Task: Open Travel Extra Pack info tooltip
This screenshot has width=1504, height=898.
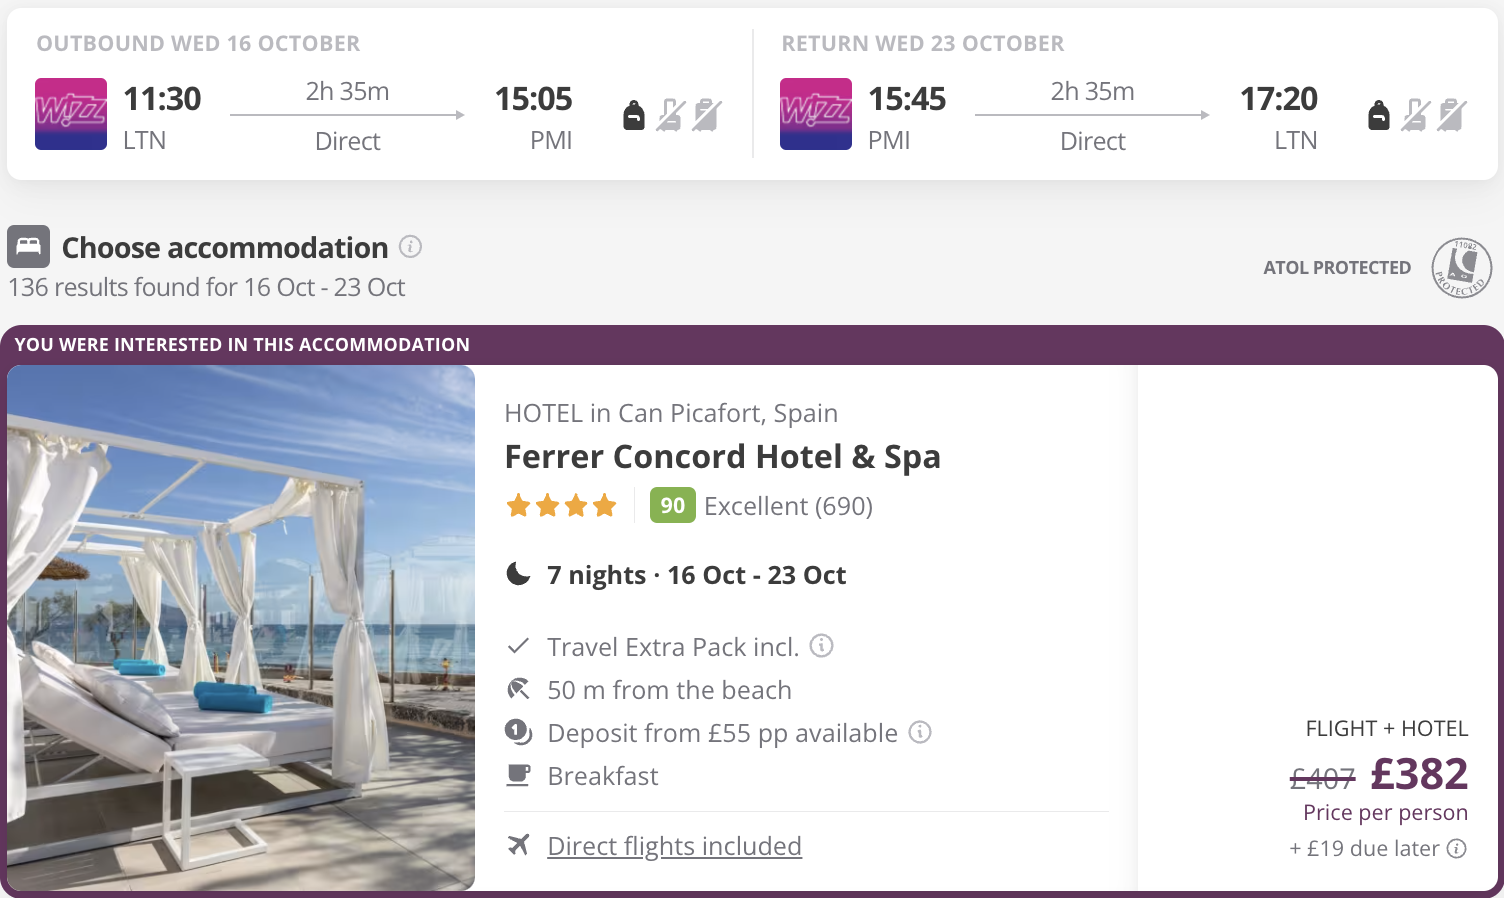Action: [x=821, y=645]
